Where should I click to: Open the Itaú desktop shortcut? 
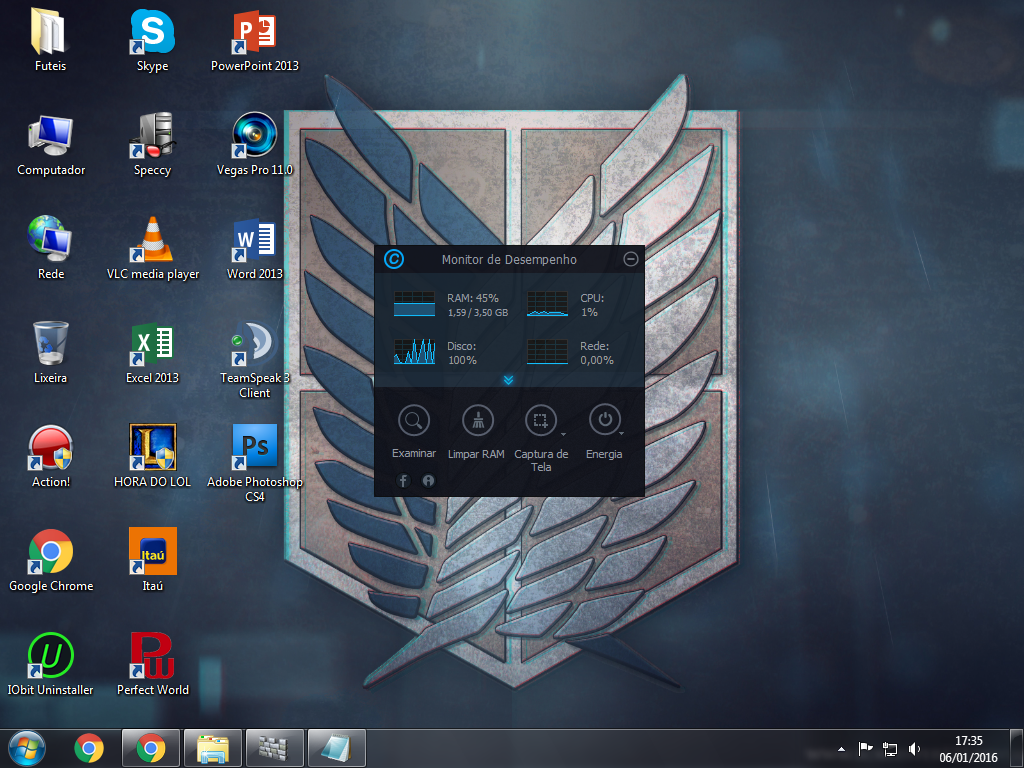click(152, 560)
